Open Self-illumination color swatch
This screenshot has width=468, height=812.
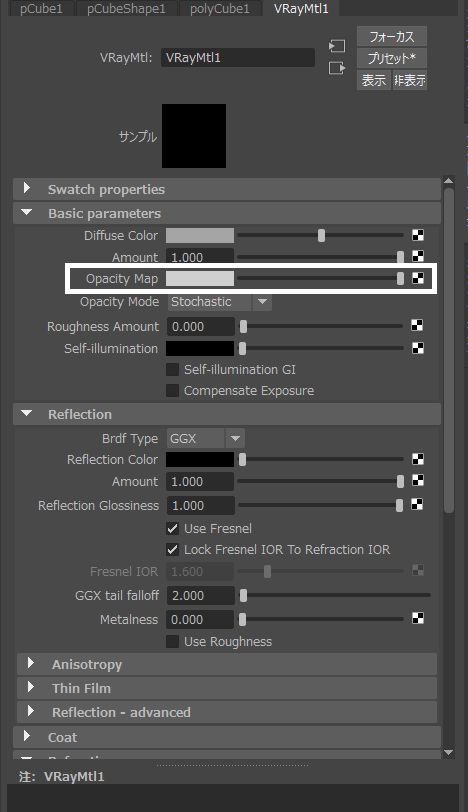click(200, 349)
